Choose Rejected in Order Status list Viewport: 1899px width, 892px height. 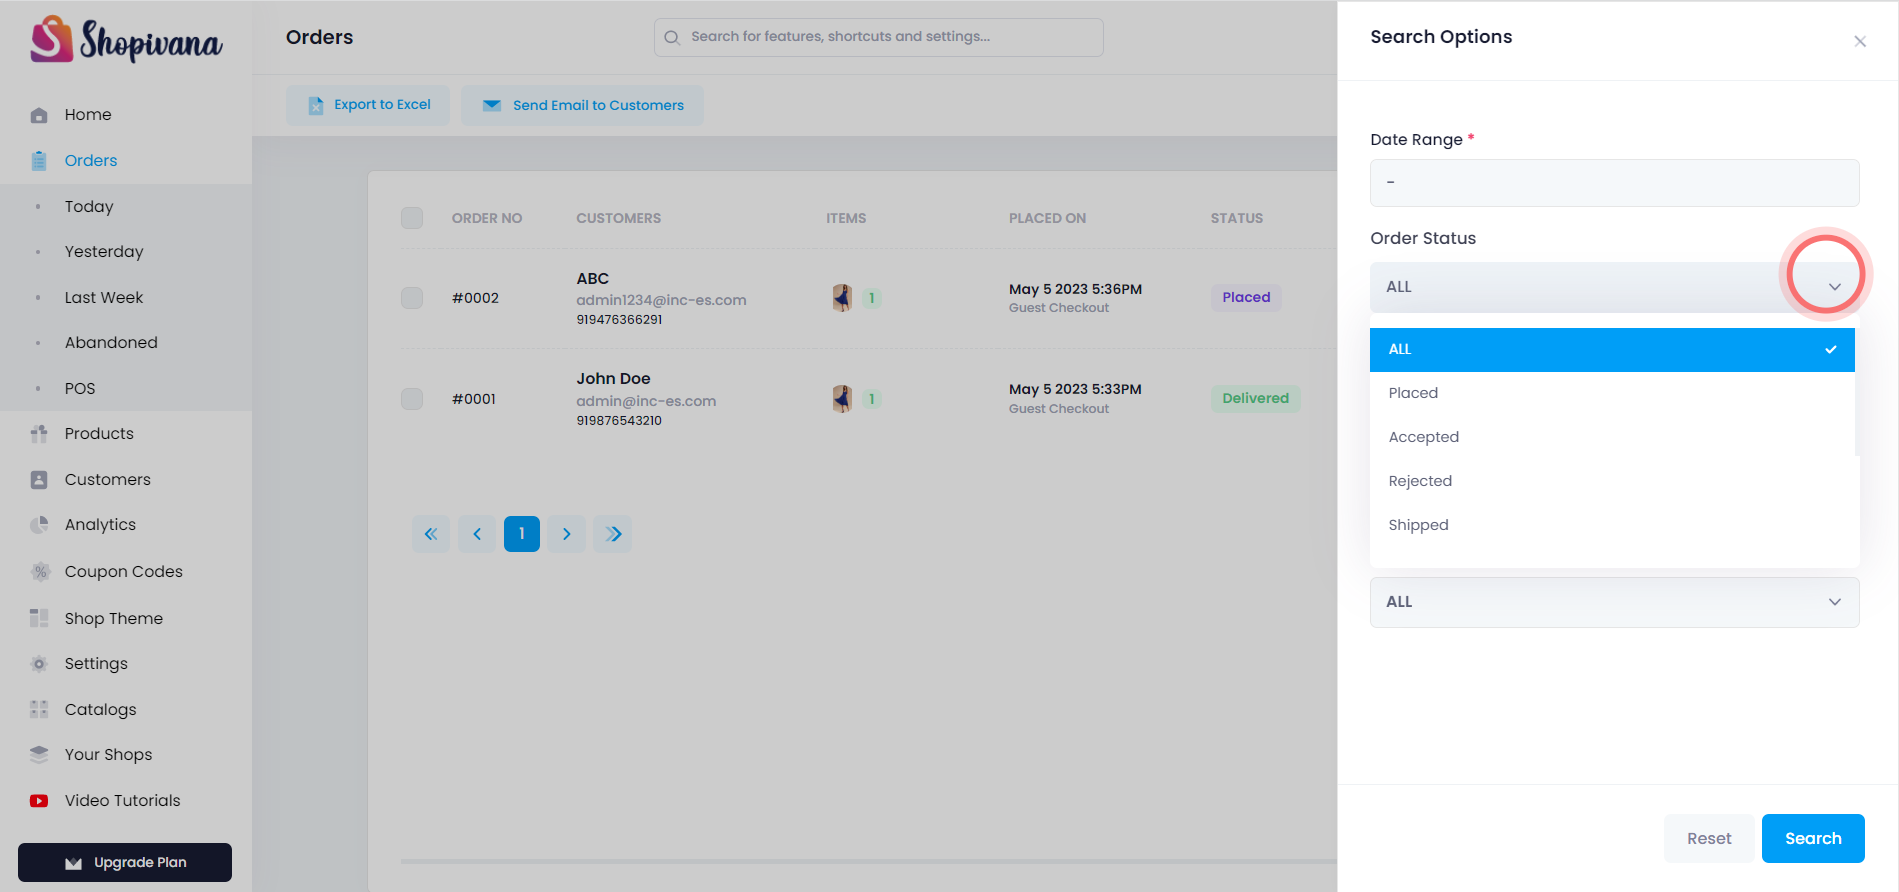pyautogui.click(x=1612, y=482)
